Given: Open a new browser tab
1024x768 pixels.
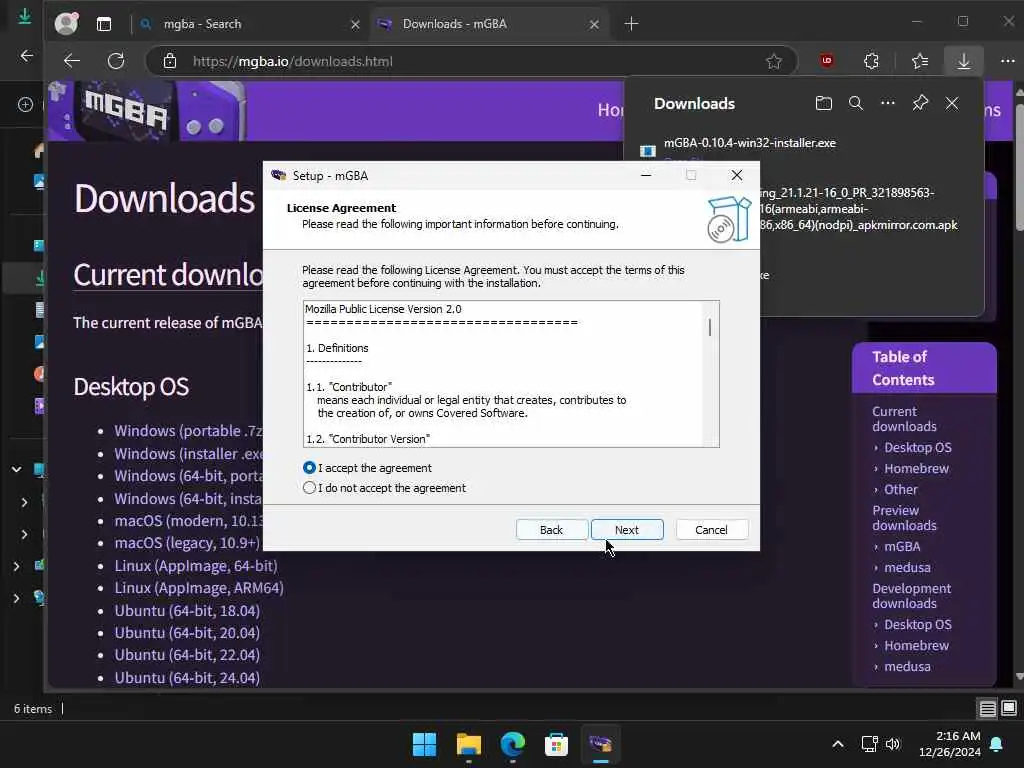Looking at the screenshot, I should [632, 24].
